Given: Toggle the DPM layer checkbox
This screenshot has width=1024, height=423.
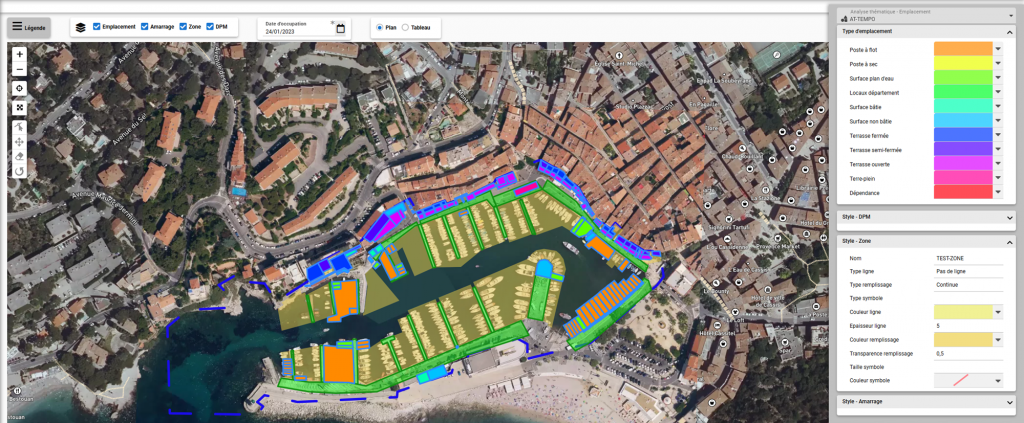Looking at the screenshot, I should coord(210,27).
